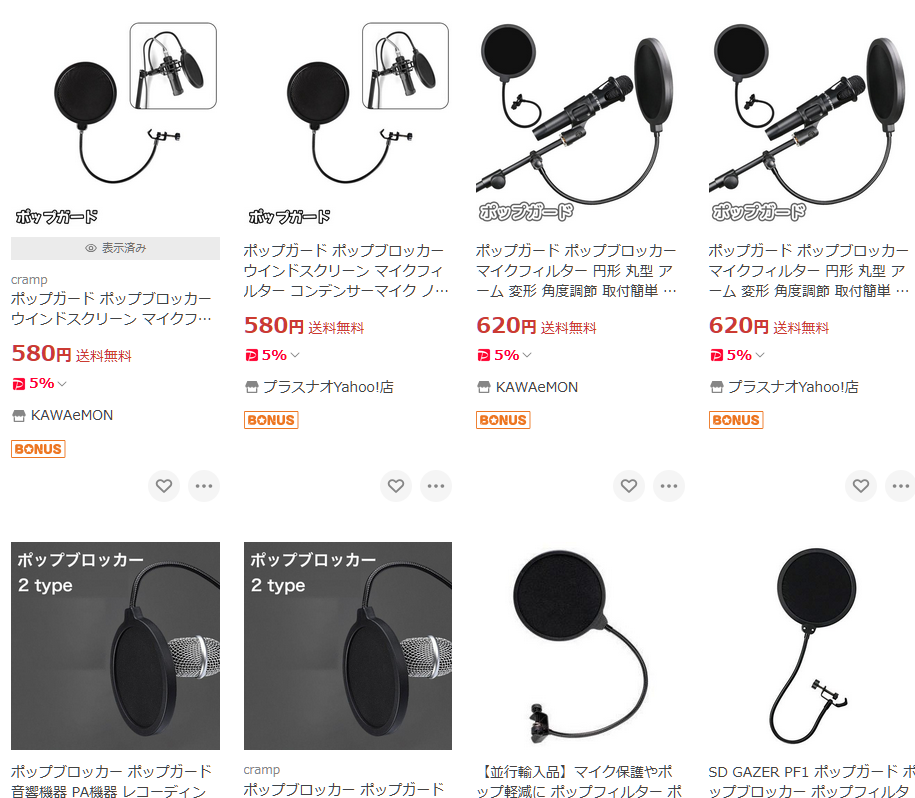915x798 pixels.
Task: Click BONUS badge under KAWAeMON 620円 item
Action: click(x=503, y=420)
